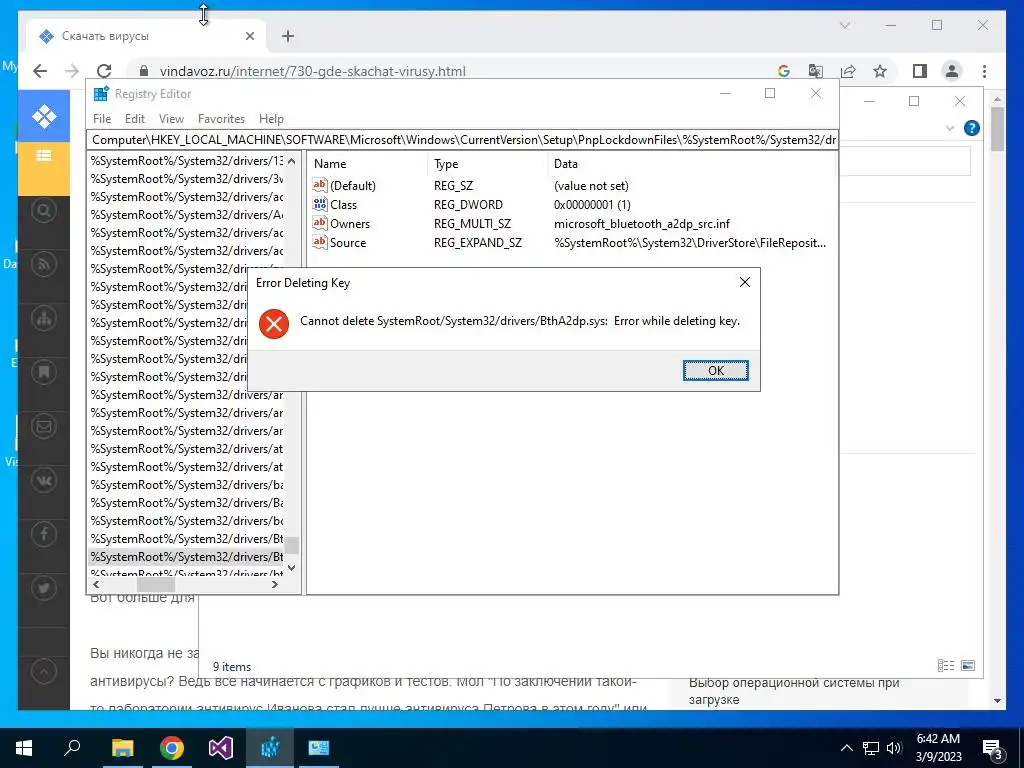Select the tree key ending in drivers/bc
This screenshot has width=1024, height=768.
click(x=187, y=520)
